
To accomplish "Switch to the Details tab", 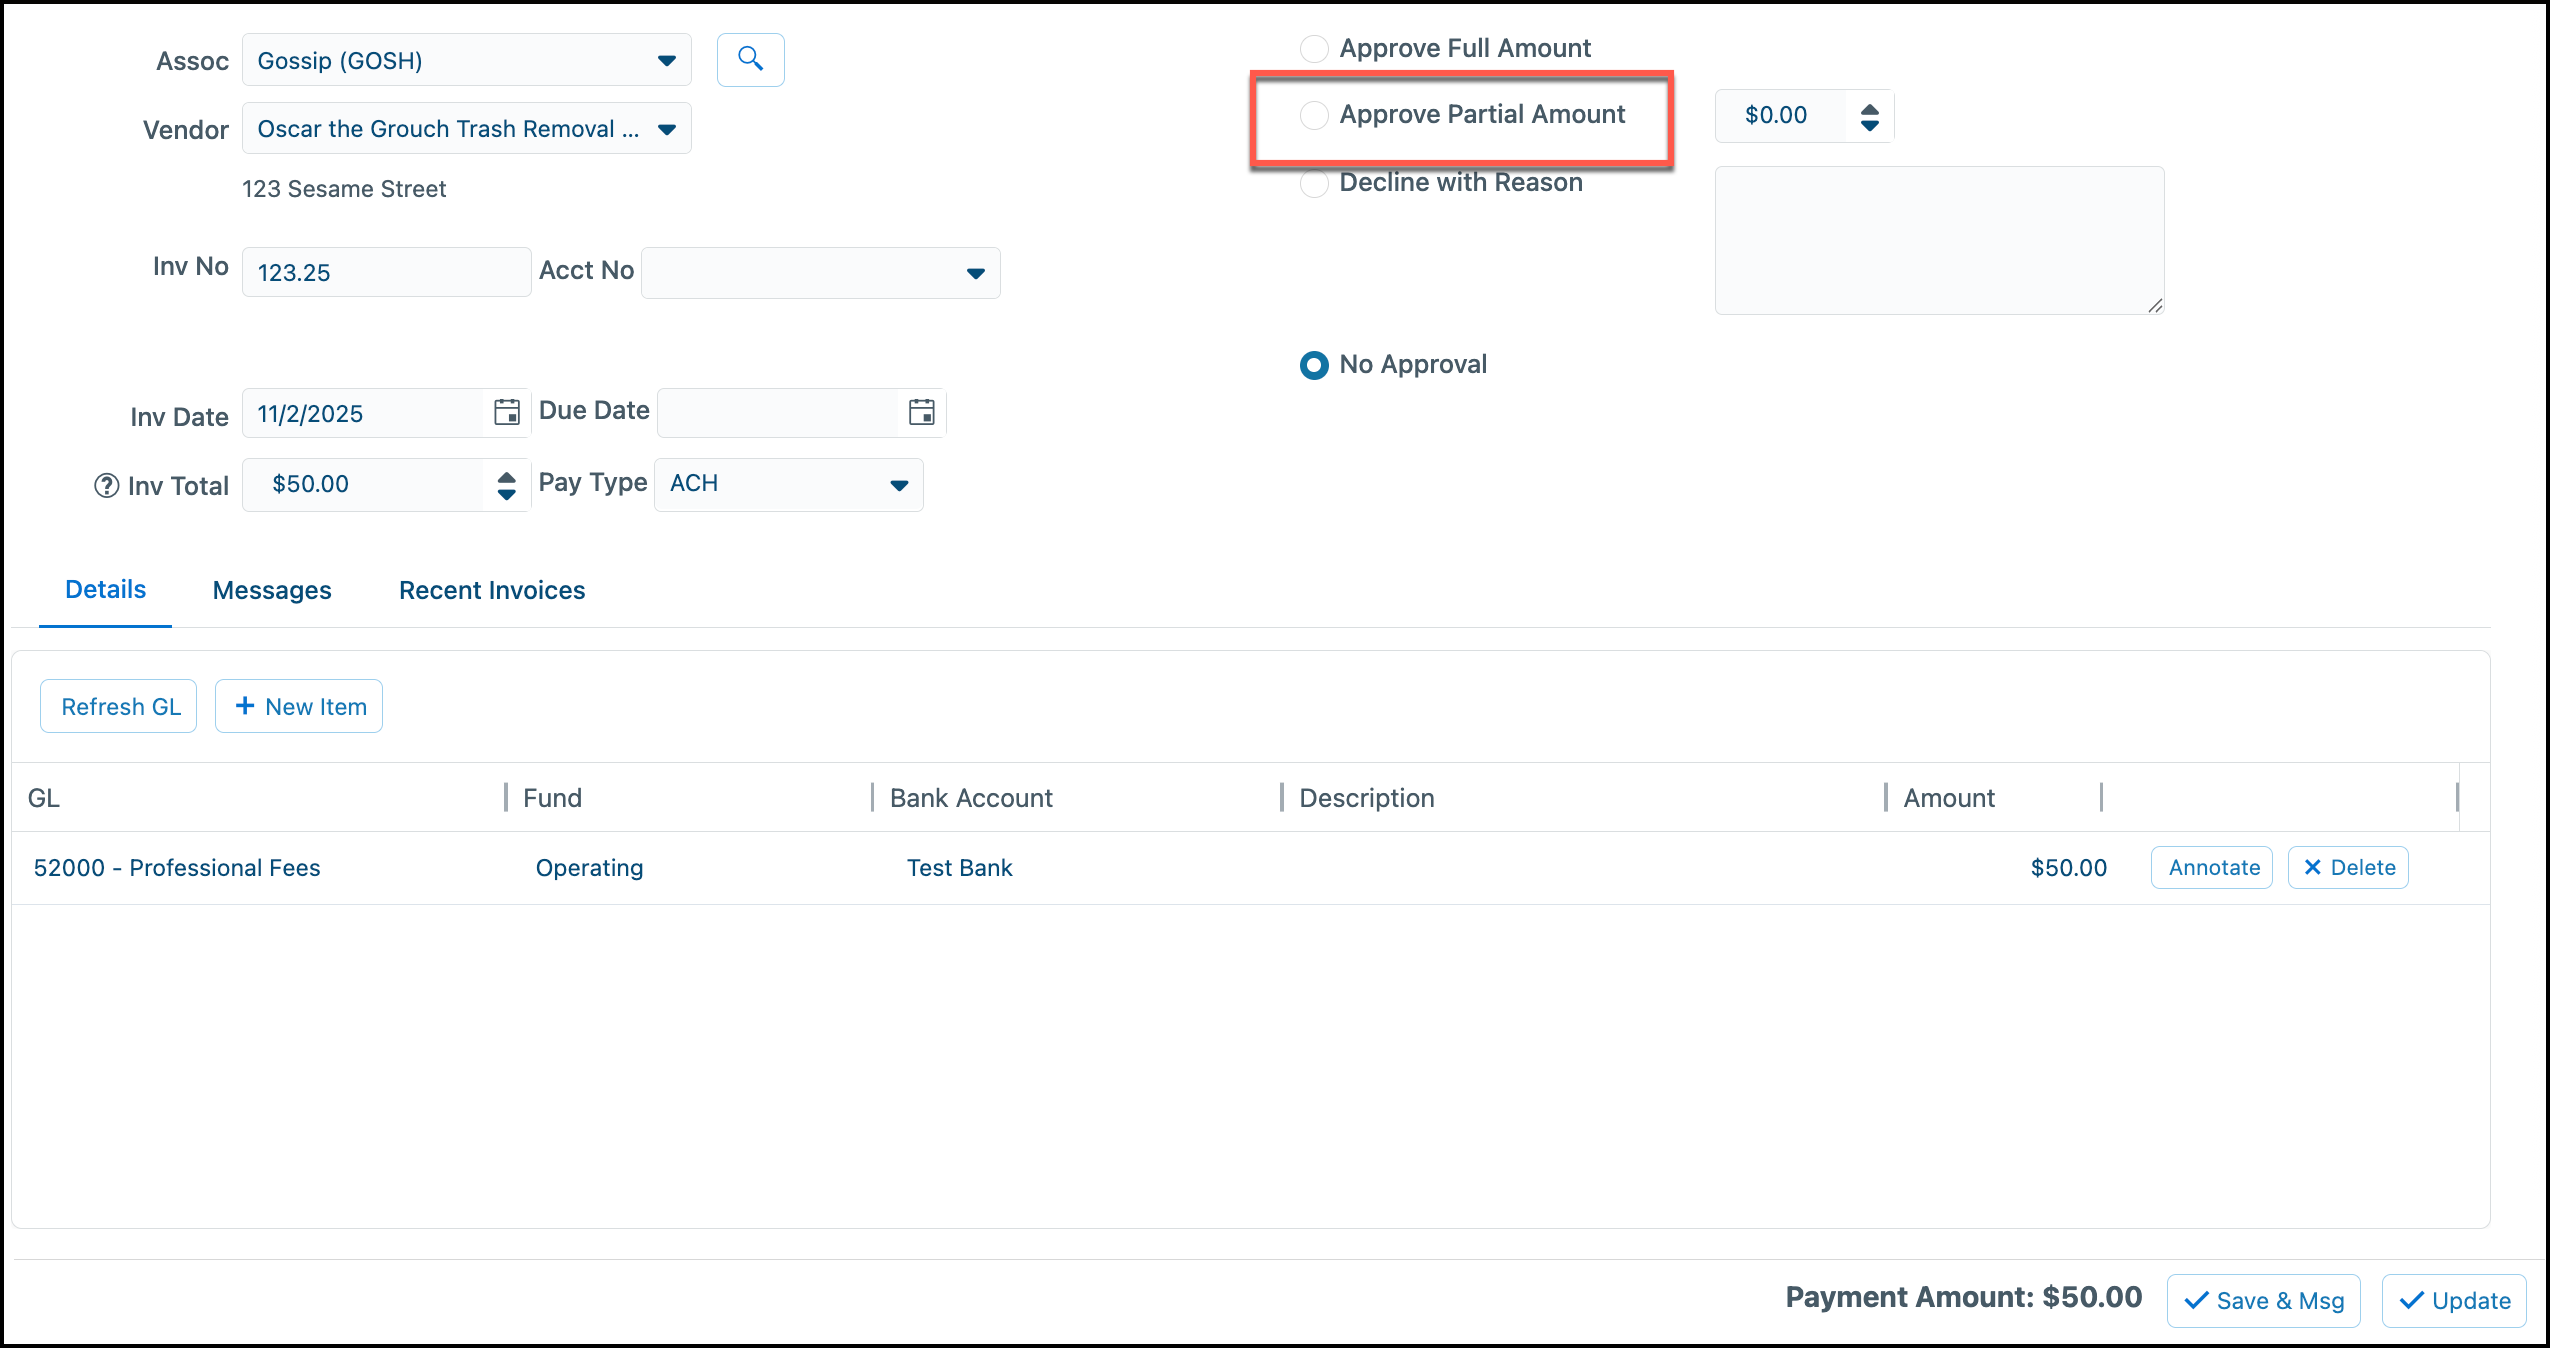I will [105, 590].
